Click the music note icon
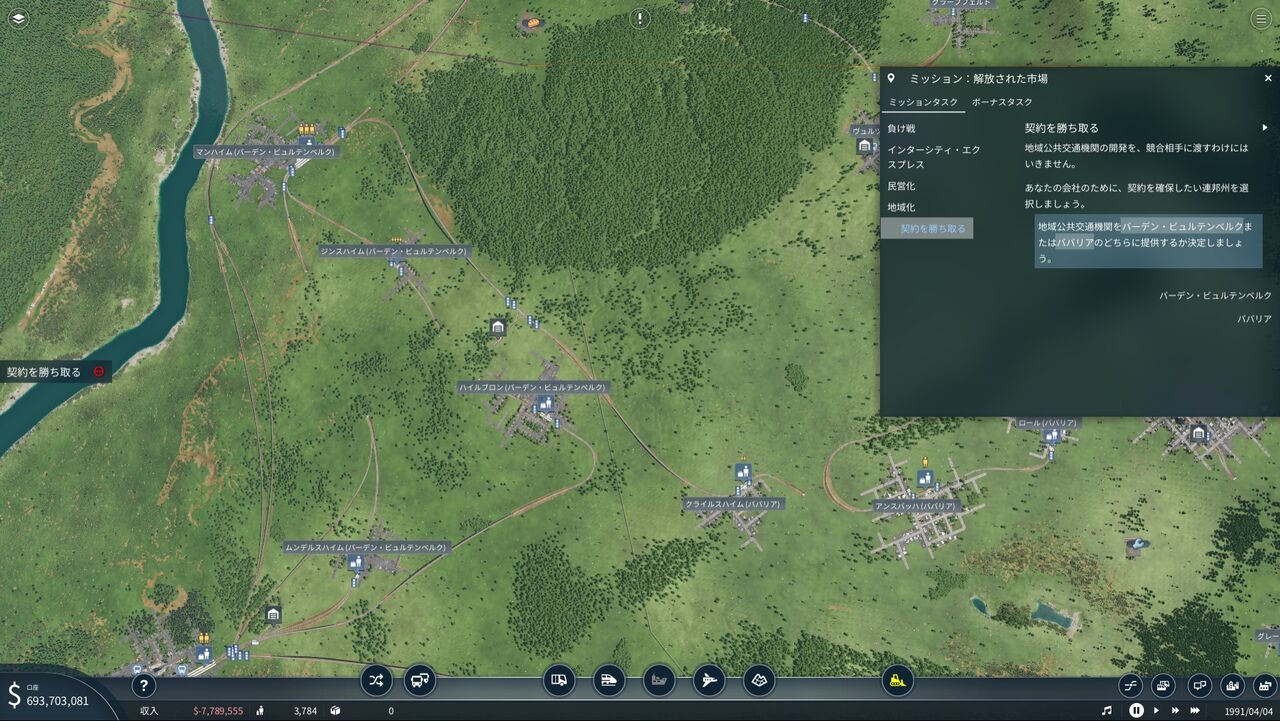The image size is (1280, 721). click(x=1107, y=711)
